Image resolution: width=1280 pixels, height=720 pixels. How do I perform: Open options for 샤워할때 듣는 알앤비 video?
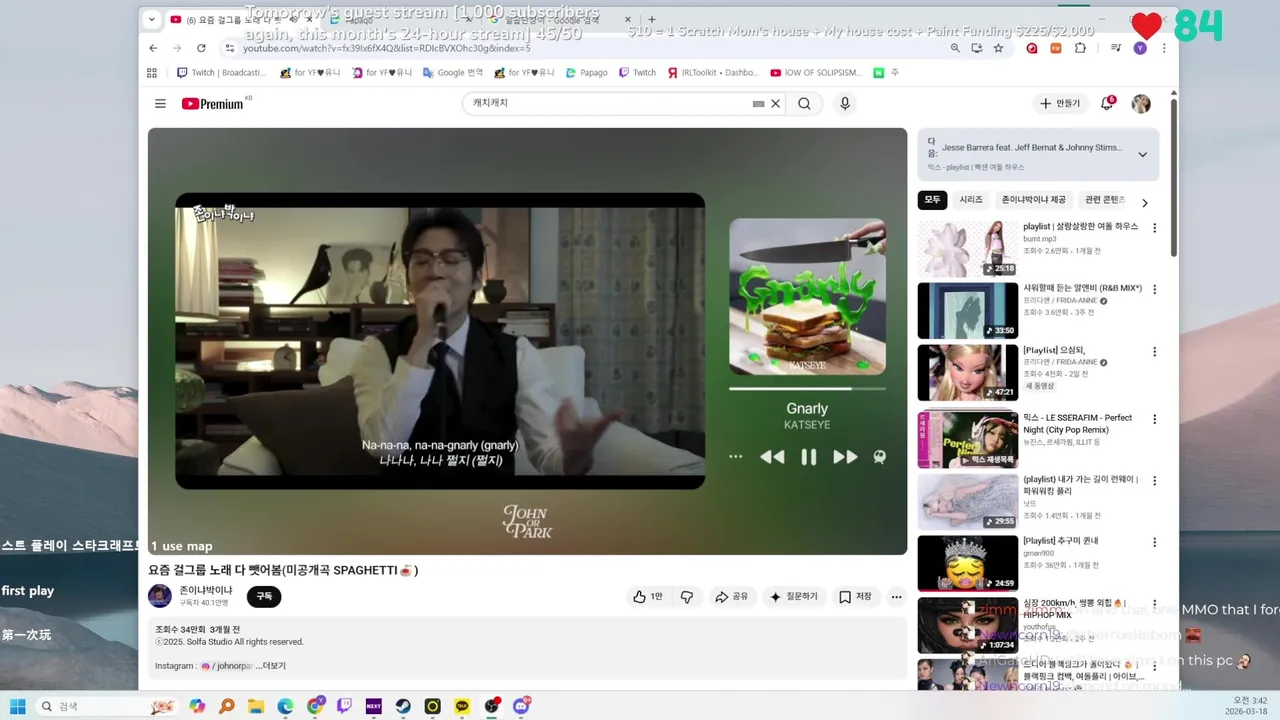(1154, 290)
